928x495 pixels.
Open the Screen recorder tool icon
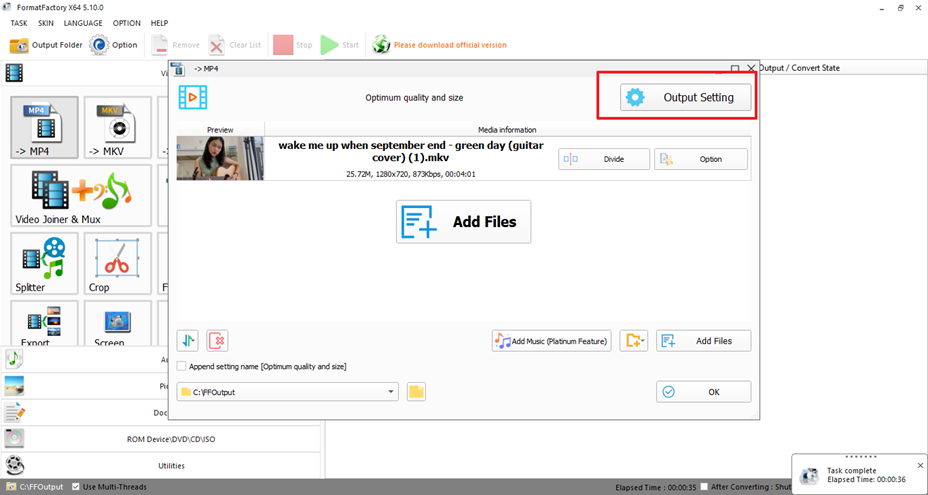[118, 323]
